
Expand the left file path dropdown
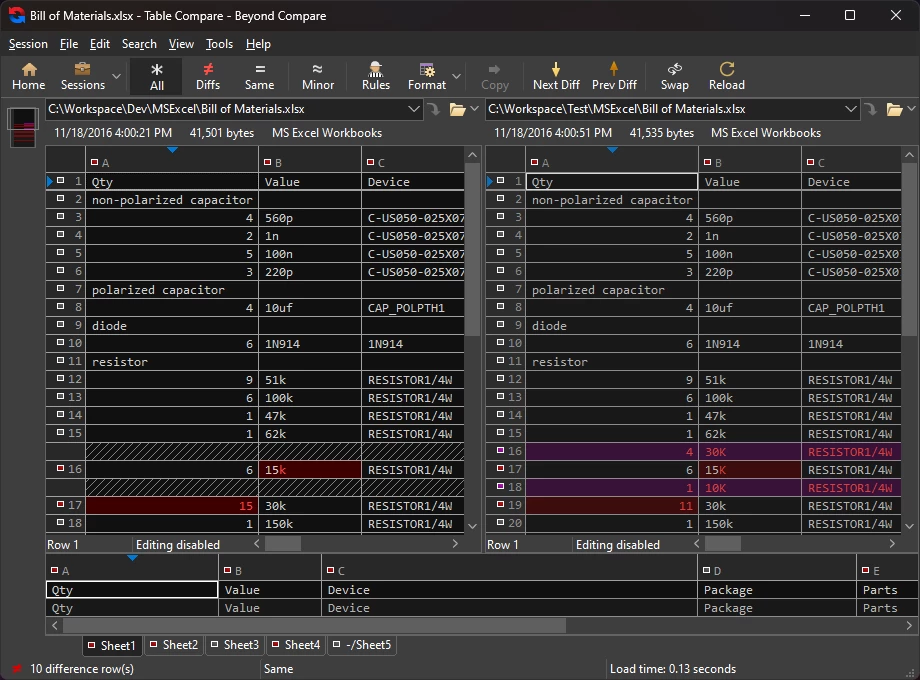tap(415, 109)
